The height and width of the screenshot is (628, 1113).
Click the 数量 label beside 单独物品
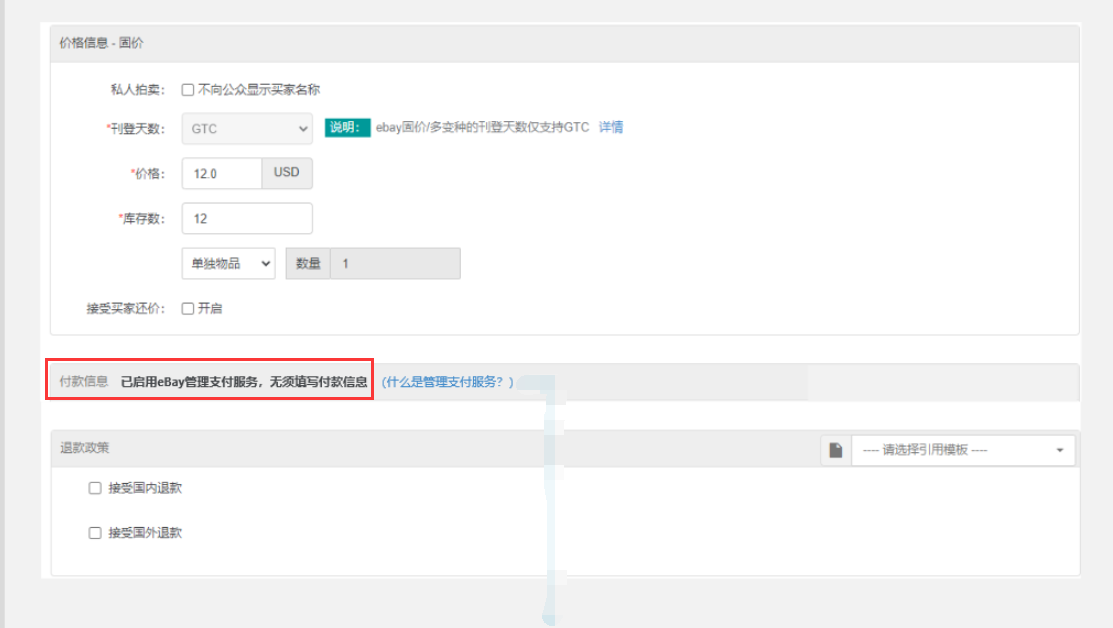pos(308,263)
